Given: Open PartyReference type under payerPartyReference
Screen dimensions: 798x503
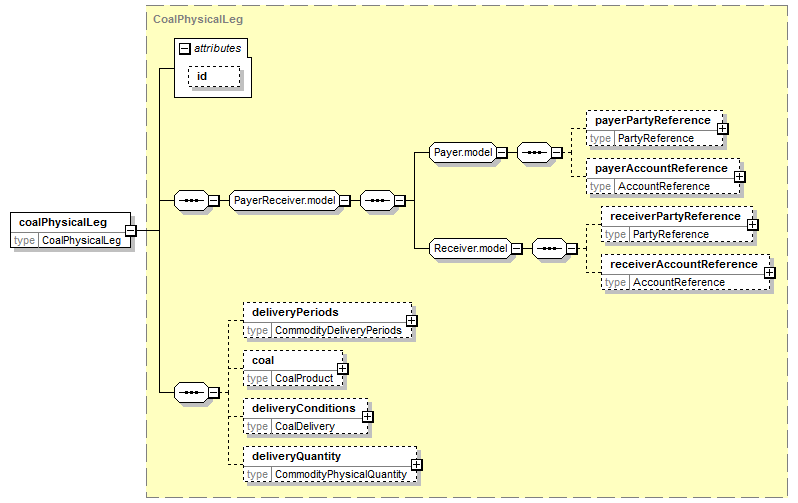Looking at the screenshot, I should pos(656,138).
